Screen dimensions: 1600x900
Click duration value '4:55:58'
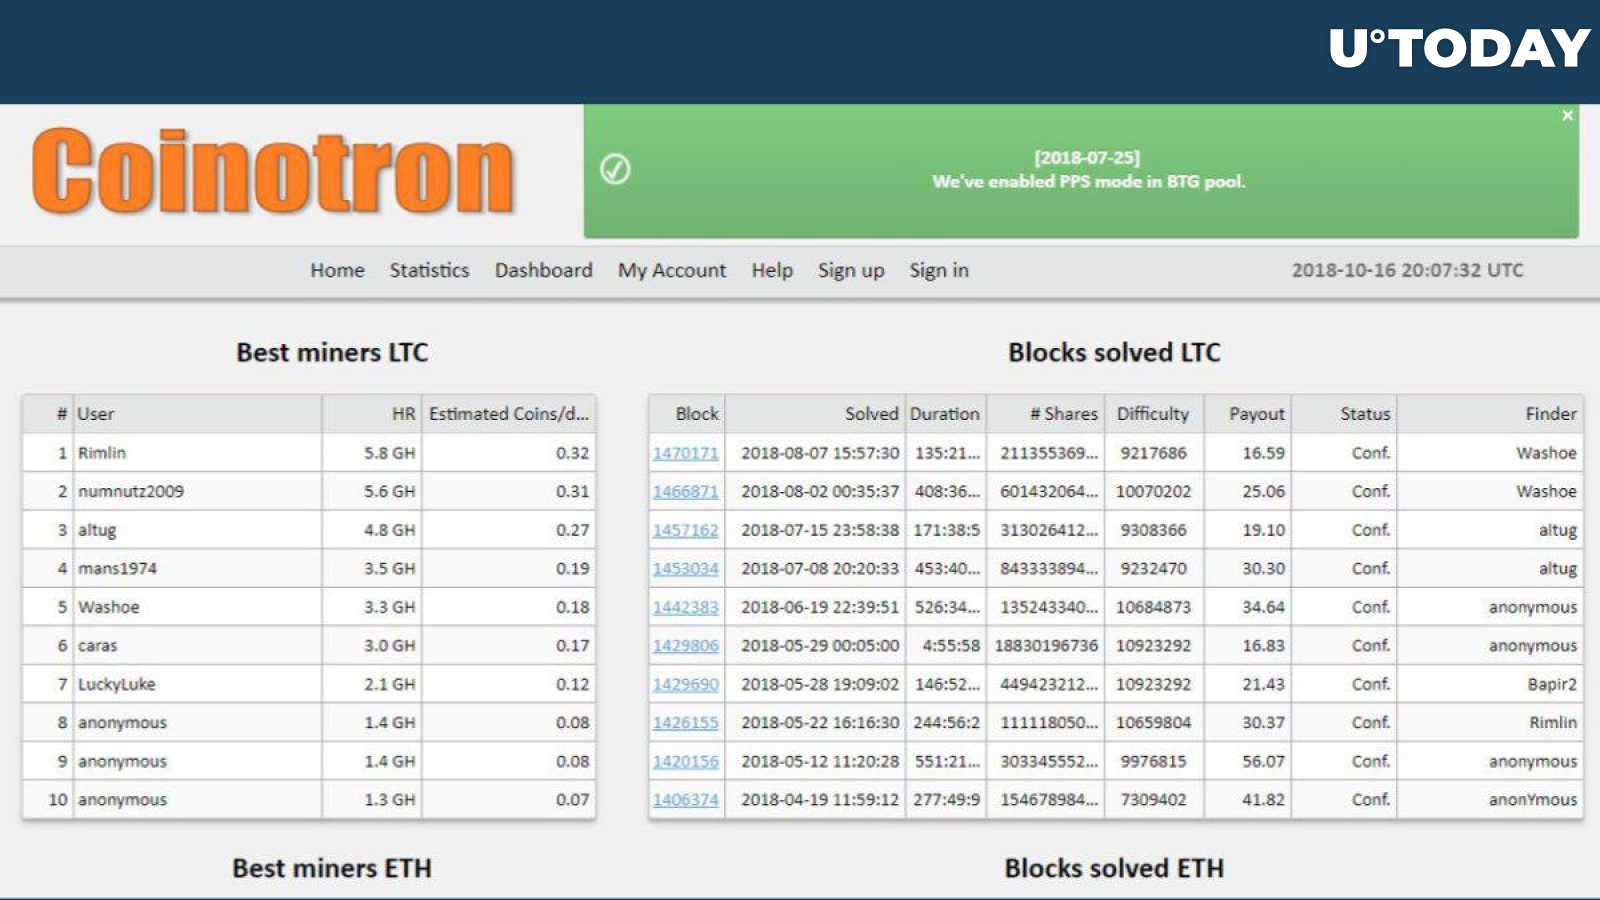pos(951,645)
